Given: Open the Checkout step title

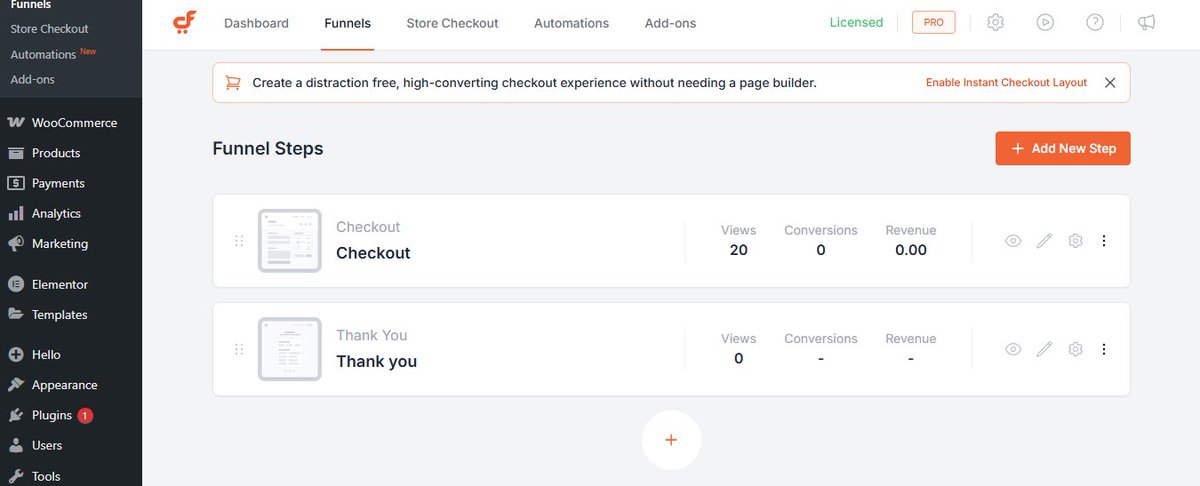Looking at the screenshot, I should click(373, 253).
